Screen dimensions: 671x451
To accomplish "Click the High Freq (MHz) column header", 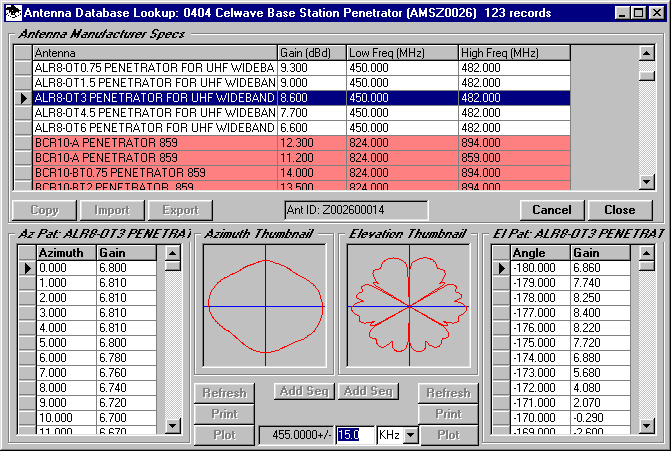I will (514, 53).
